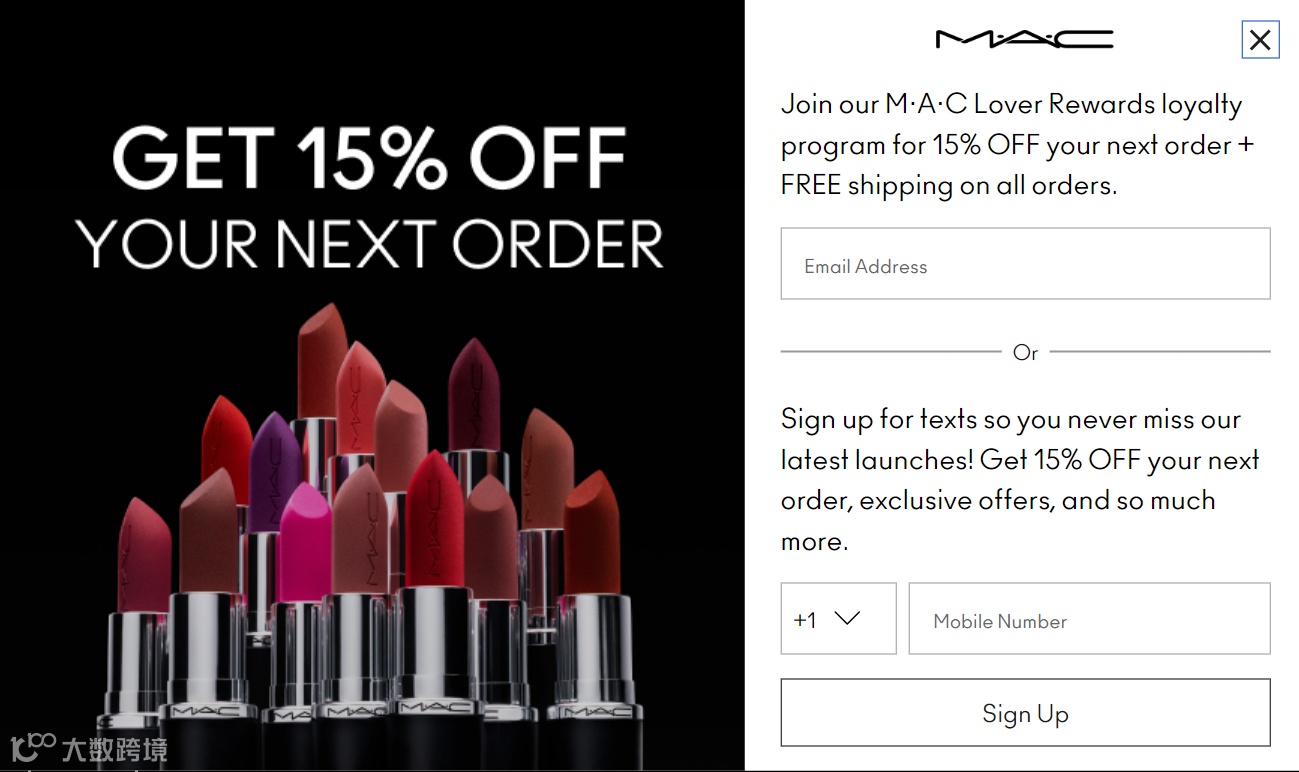
Task: Choose the bright red front-center lipstick
Action: click(x=434, y=520)
